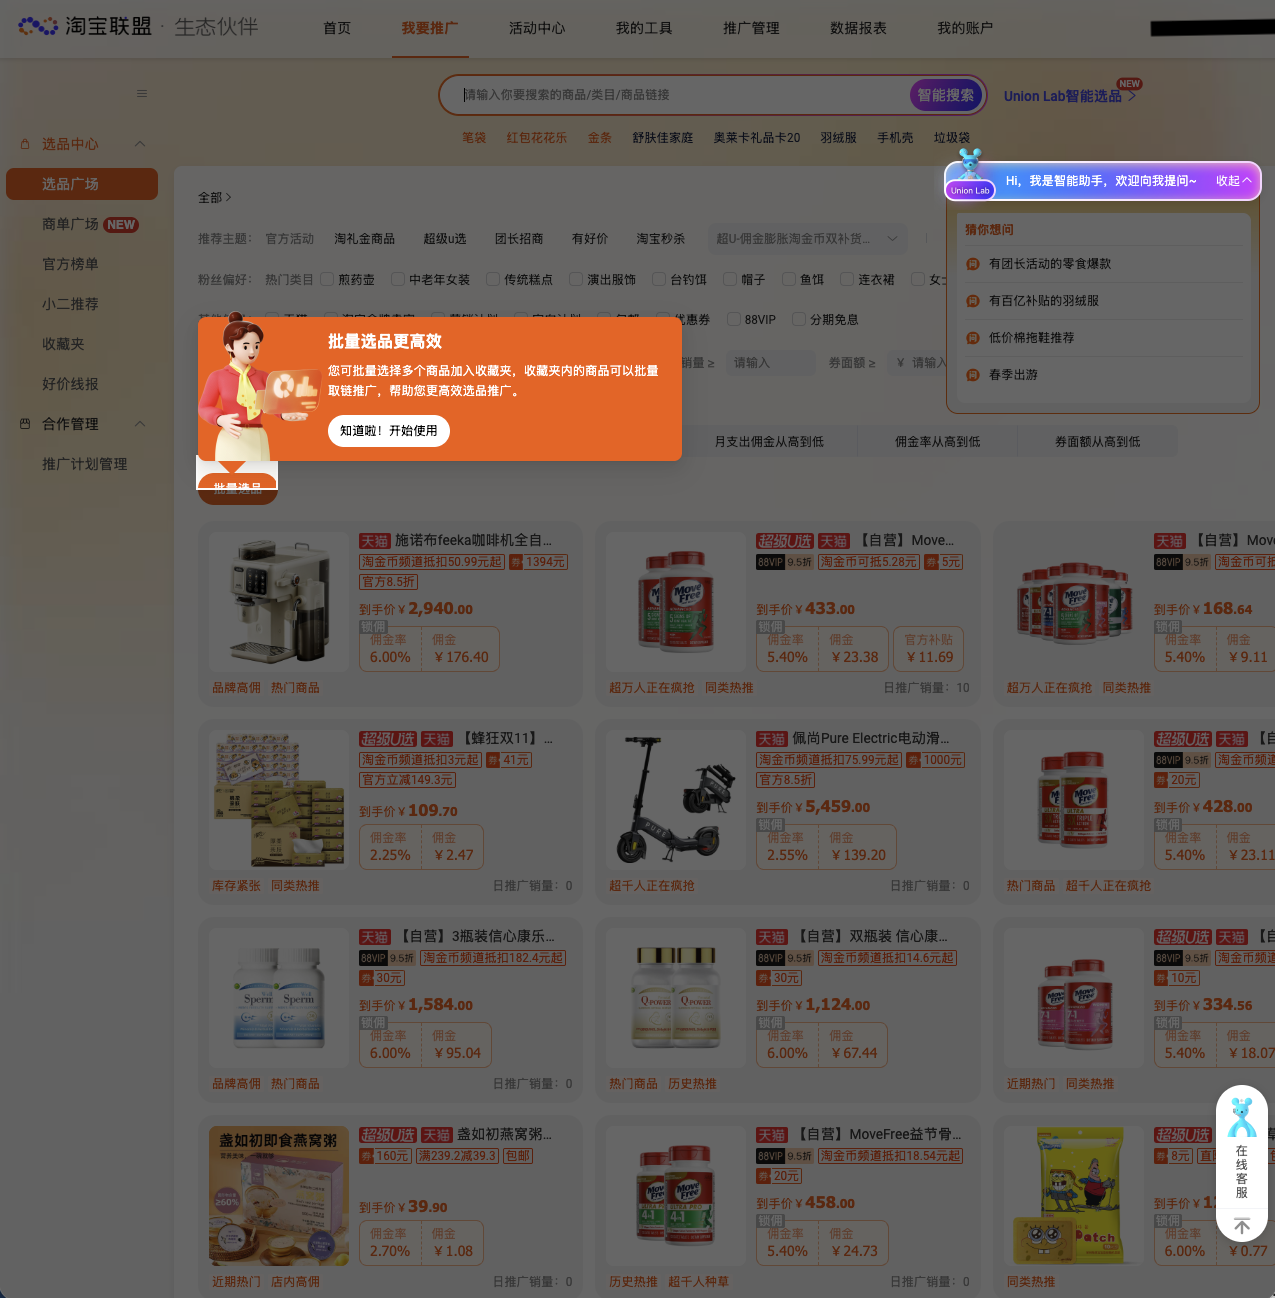The image size is (1275, 1298).
Task: Switch to the 活动中心 menu tab
Action: coord(537,29)
